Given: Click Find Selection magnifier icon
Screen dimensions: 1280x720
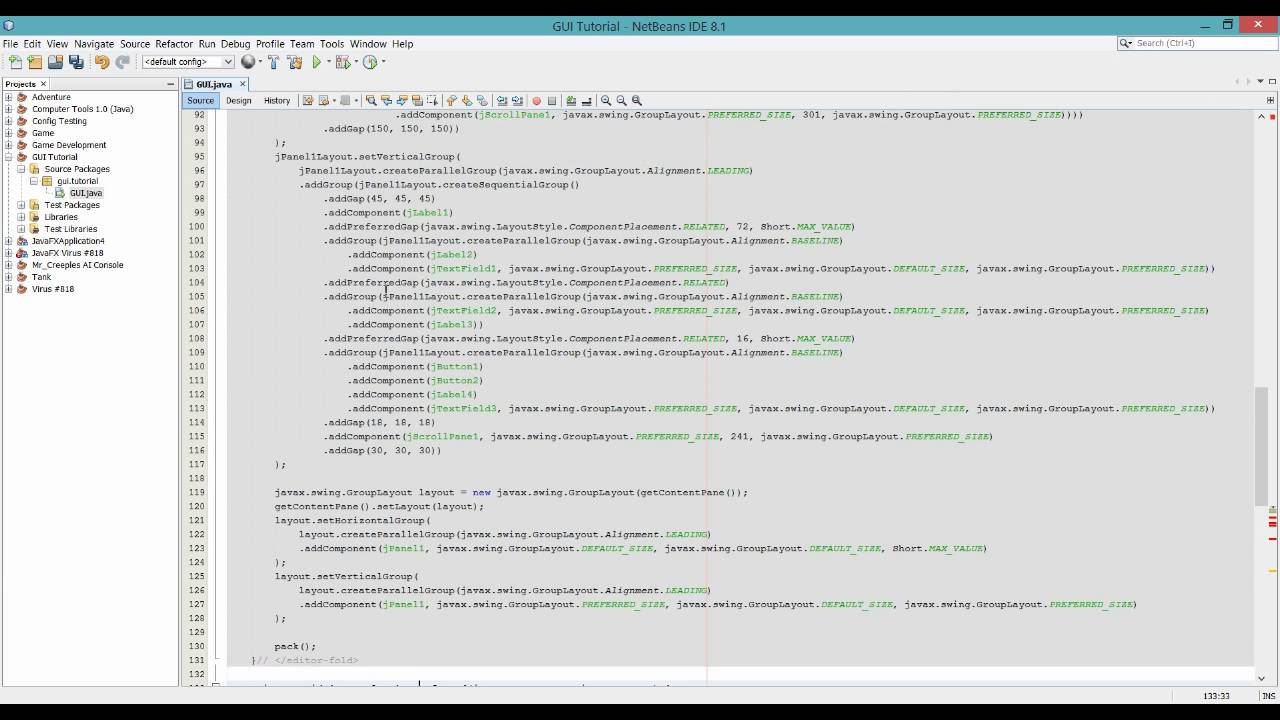Looking at the screenshot, I should (371, 100).
